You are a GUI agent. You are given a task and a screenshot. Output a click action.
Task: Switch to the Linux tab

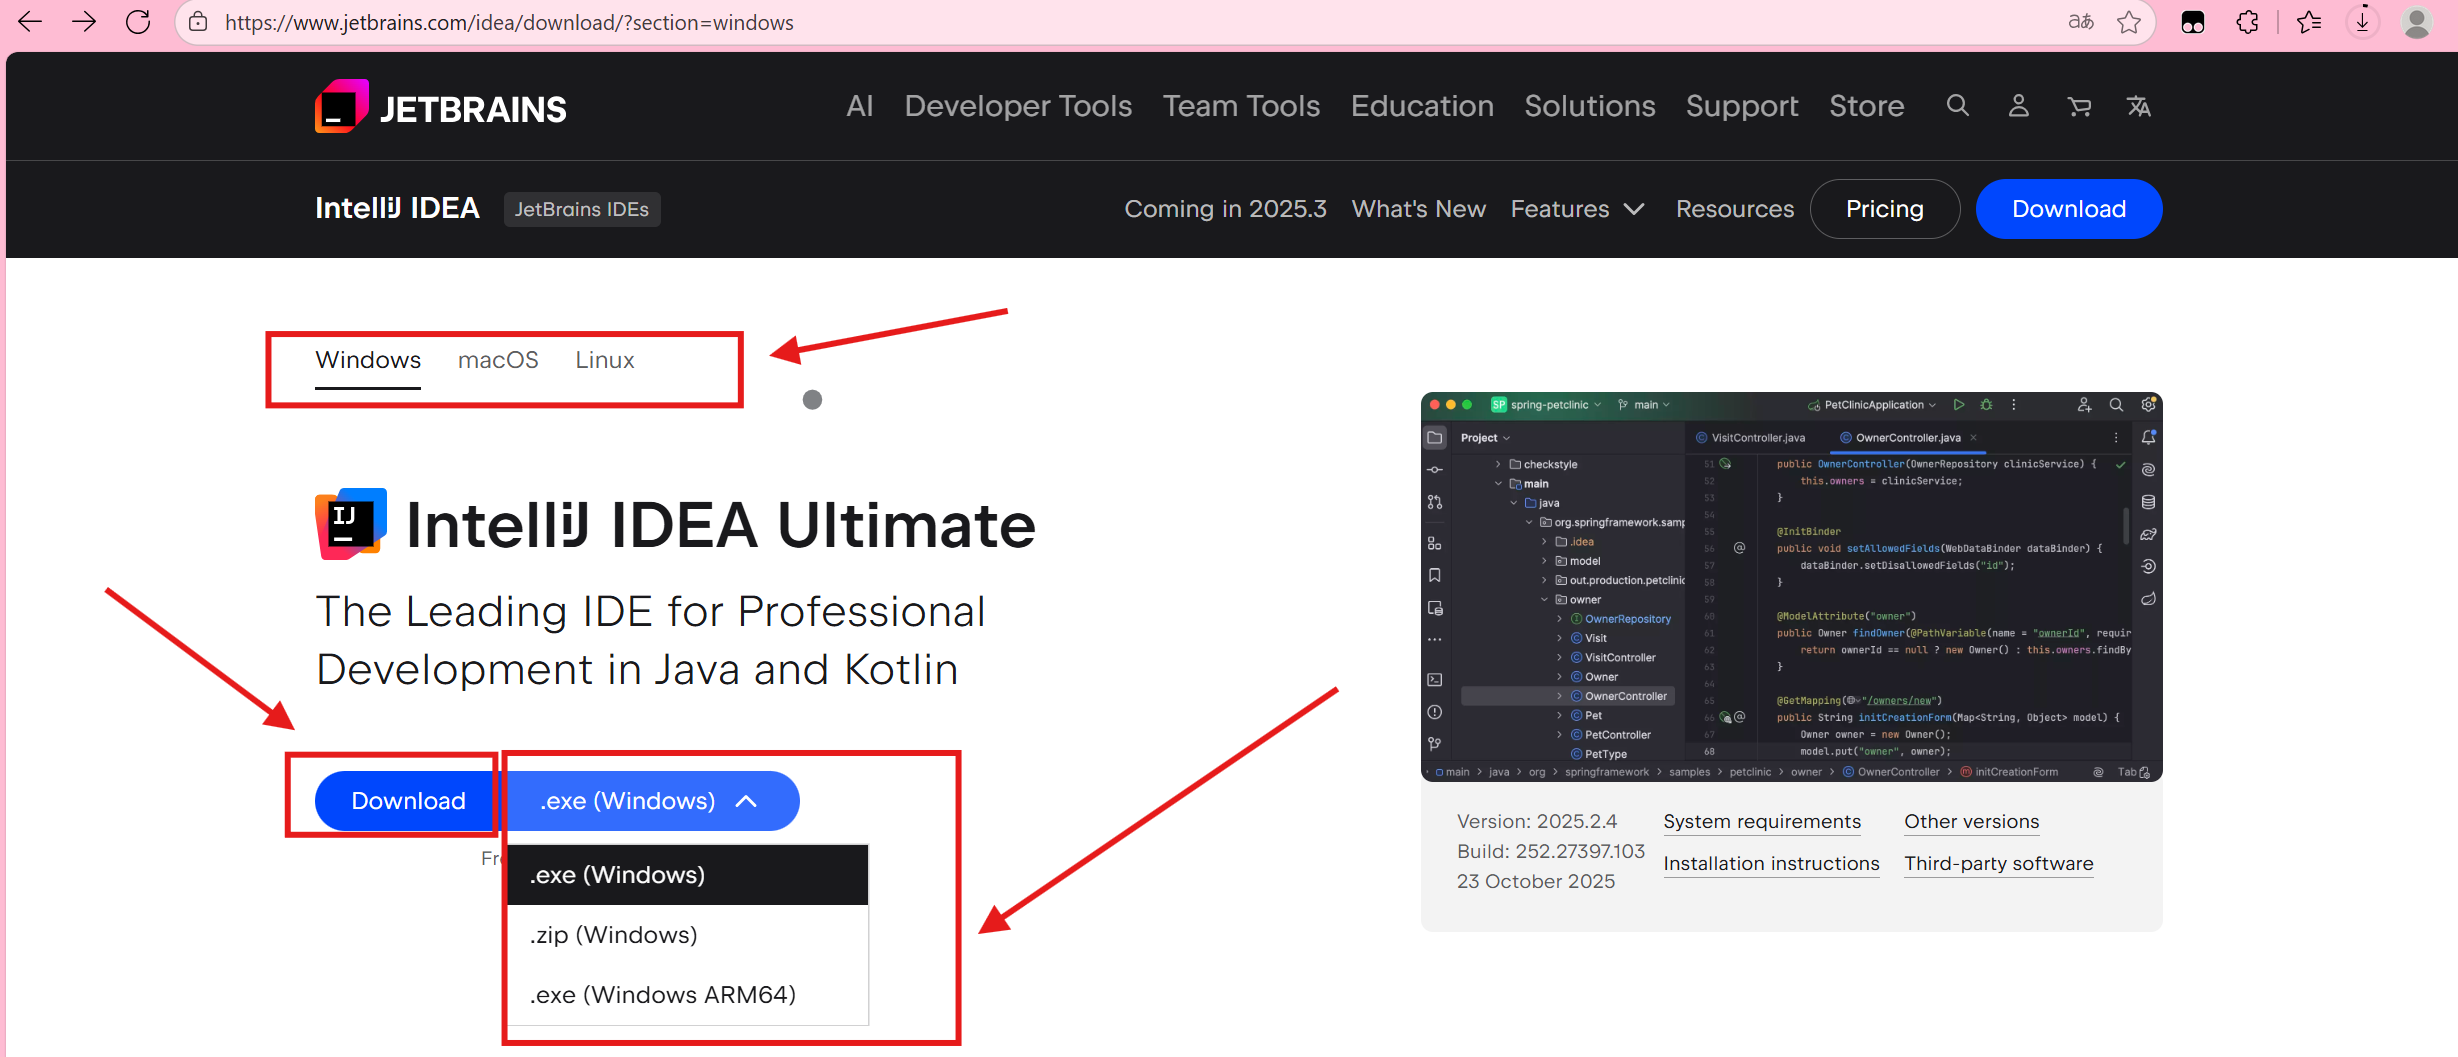pos(605,360)
